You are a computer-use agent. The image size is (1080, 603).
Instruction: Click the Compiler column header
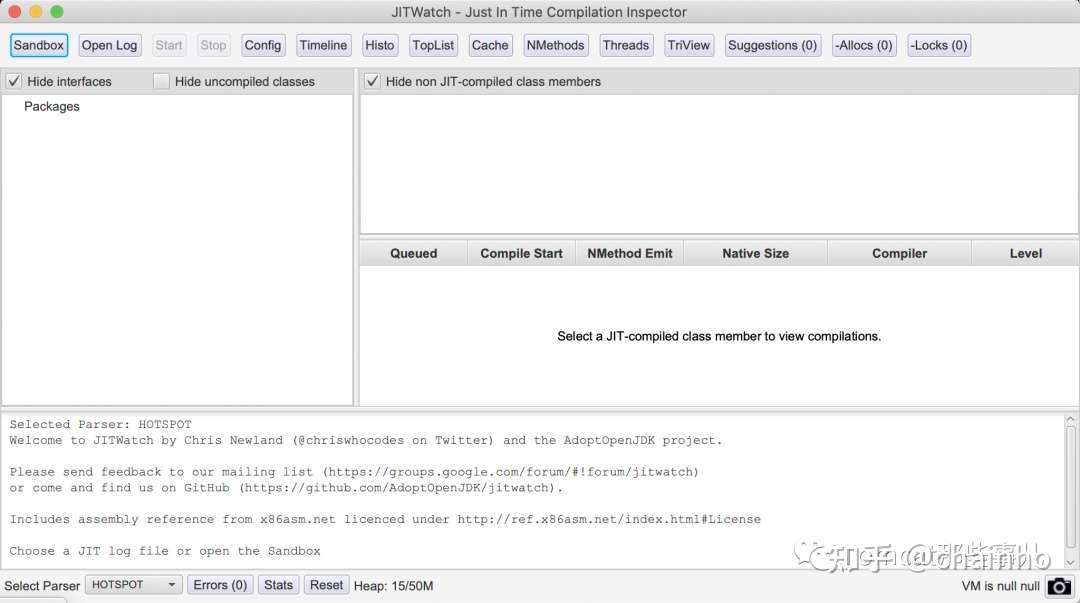tap(900, 254)
